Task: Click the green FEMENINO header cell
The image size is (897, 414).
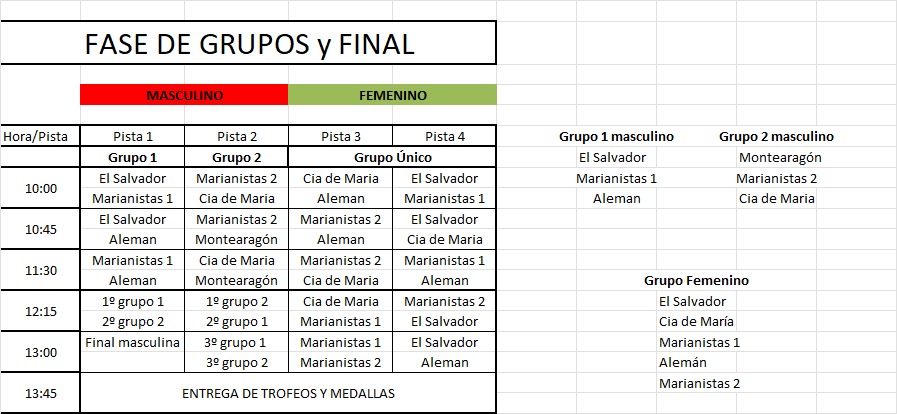Action: 392,95
